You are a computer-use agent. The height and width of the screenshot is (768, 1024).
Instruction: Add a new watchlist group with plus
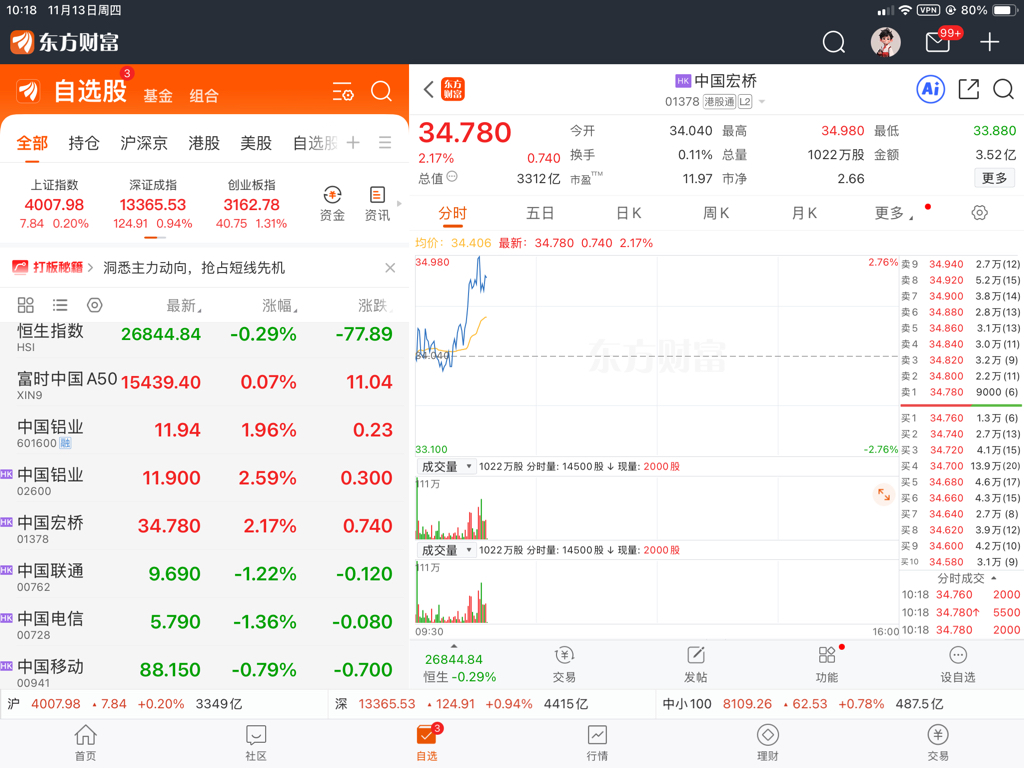[353, 142]
